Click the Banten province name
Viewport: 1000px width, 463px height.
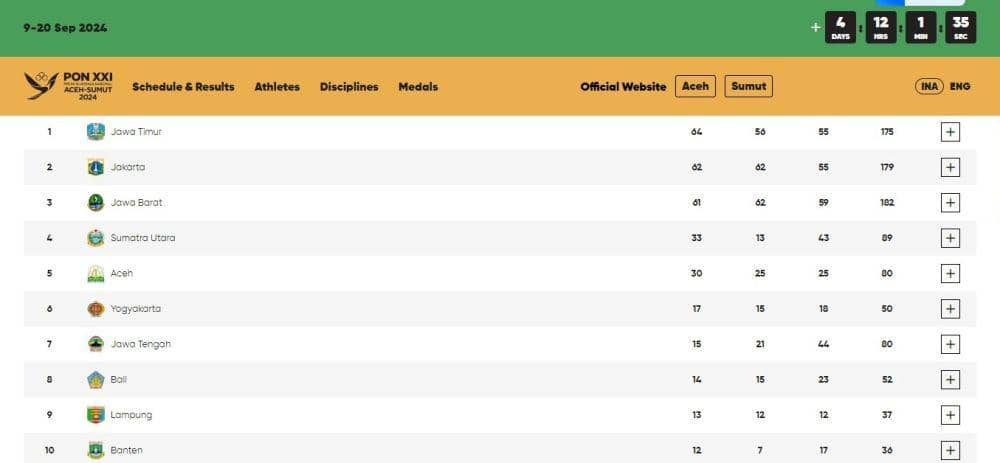coord(126,450)
